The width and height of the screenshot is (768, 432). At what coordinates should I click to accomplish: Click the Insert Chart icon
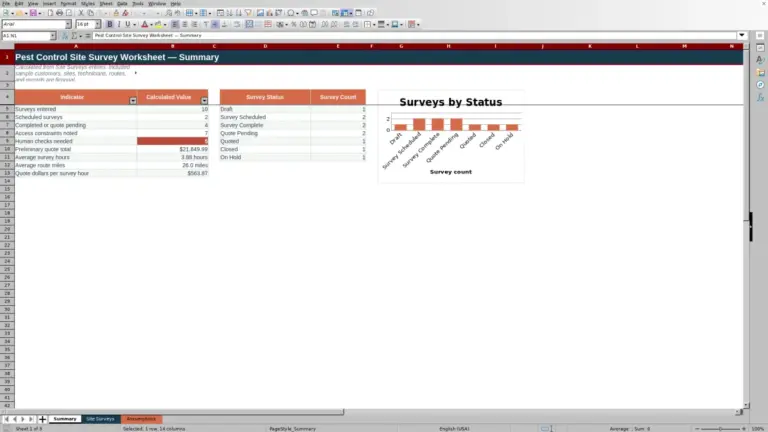point(269,13)
